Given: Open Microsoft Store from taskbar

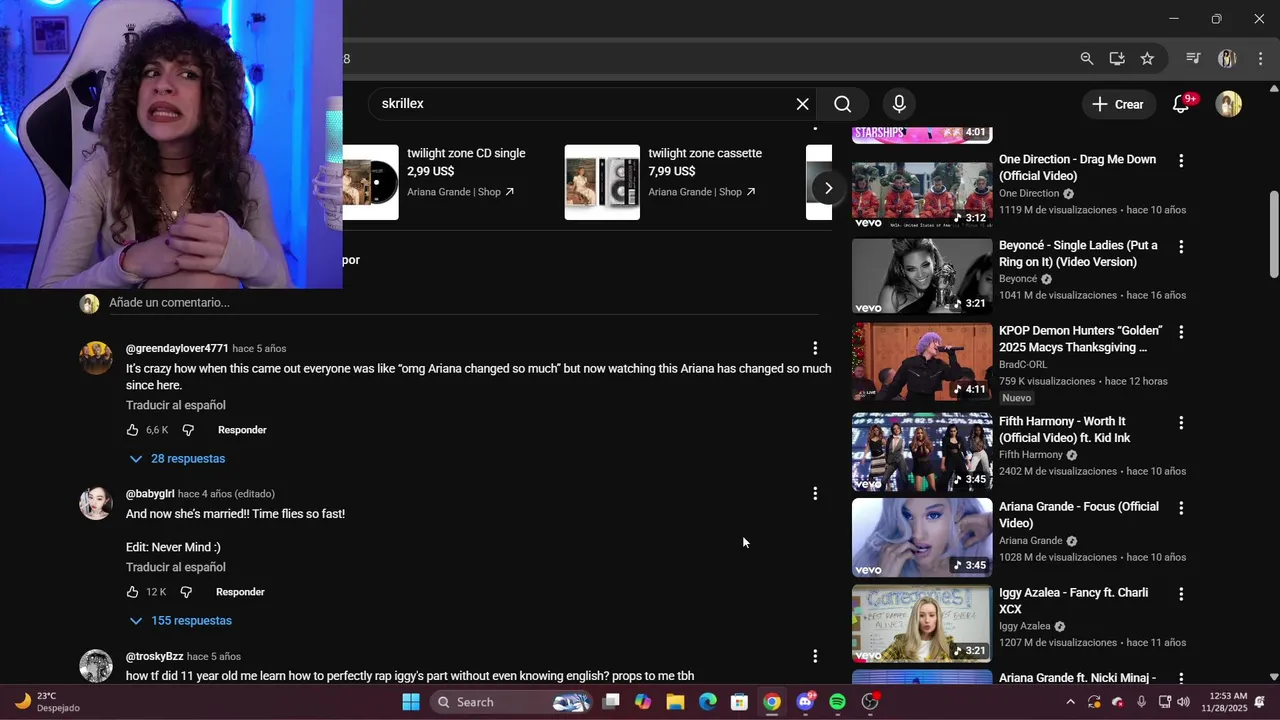Looking at the screenshot, I should 739,702.
